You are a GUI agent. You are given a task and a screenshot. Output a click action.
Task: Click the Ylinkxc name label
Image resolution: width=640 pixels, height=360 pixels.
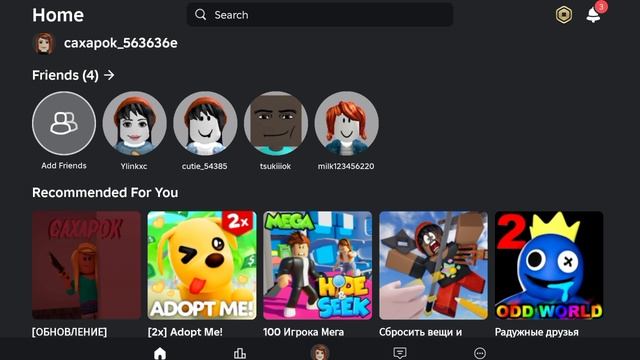[x=134, y=166]
